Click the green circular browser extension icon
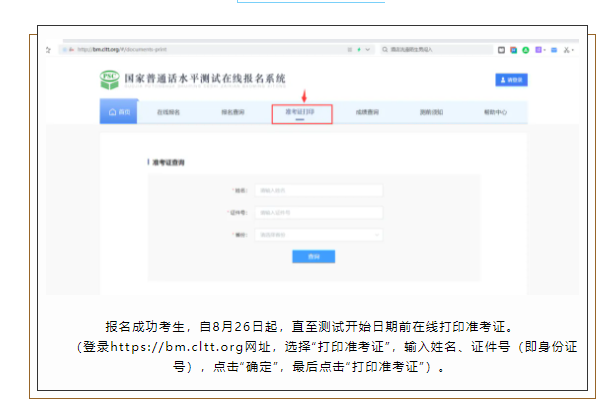Screen dimensions: 614x401 click(x=526, y=49)
